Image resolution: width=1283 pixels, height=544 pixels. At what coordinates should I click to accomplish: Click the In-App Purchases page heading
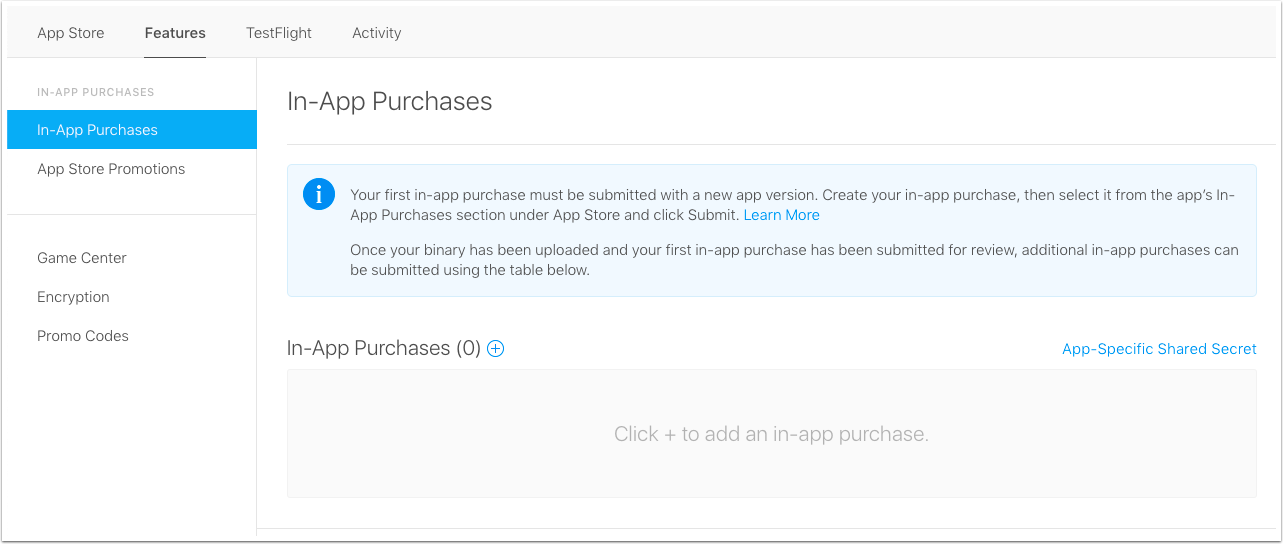click(390, 101)
